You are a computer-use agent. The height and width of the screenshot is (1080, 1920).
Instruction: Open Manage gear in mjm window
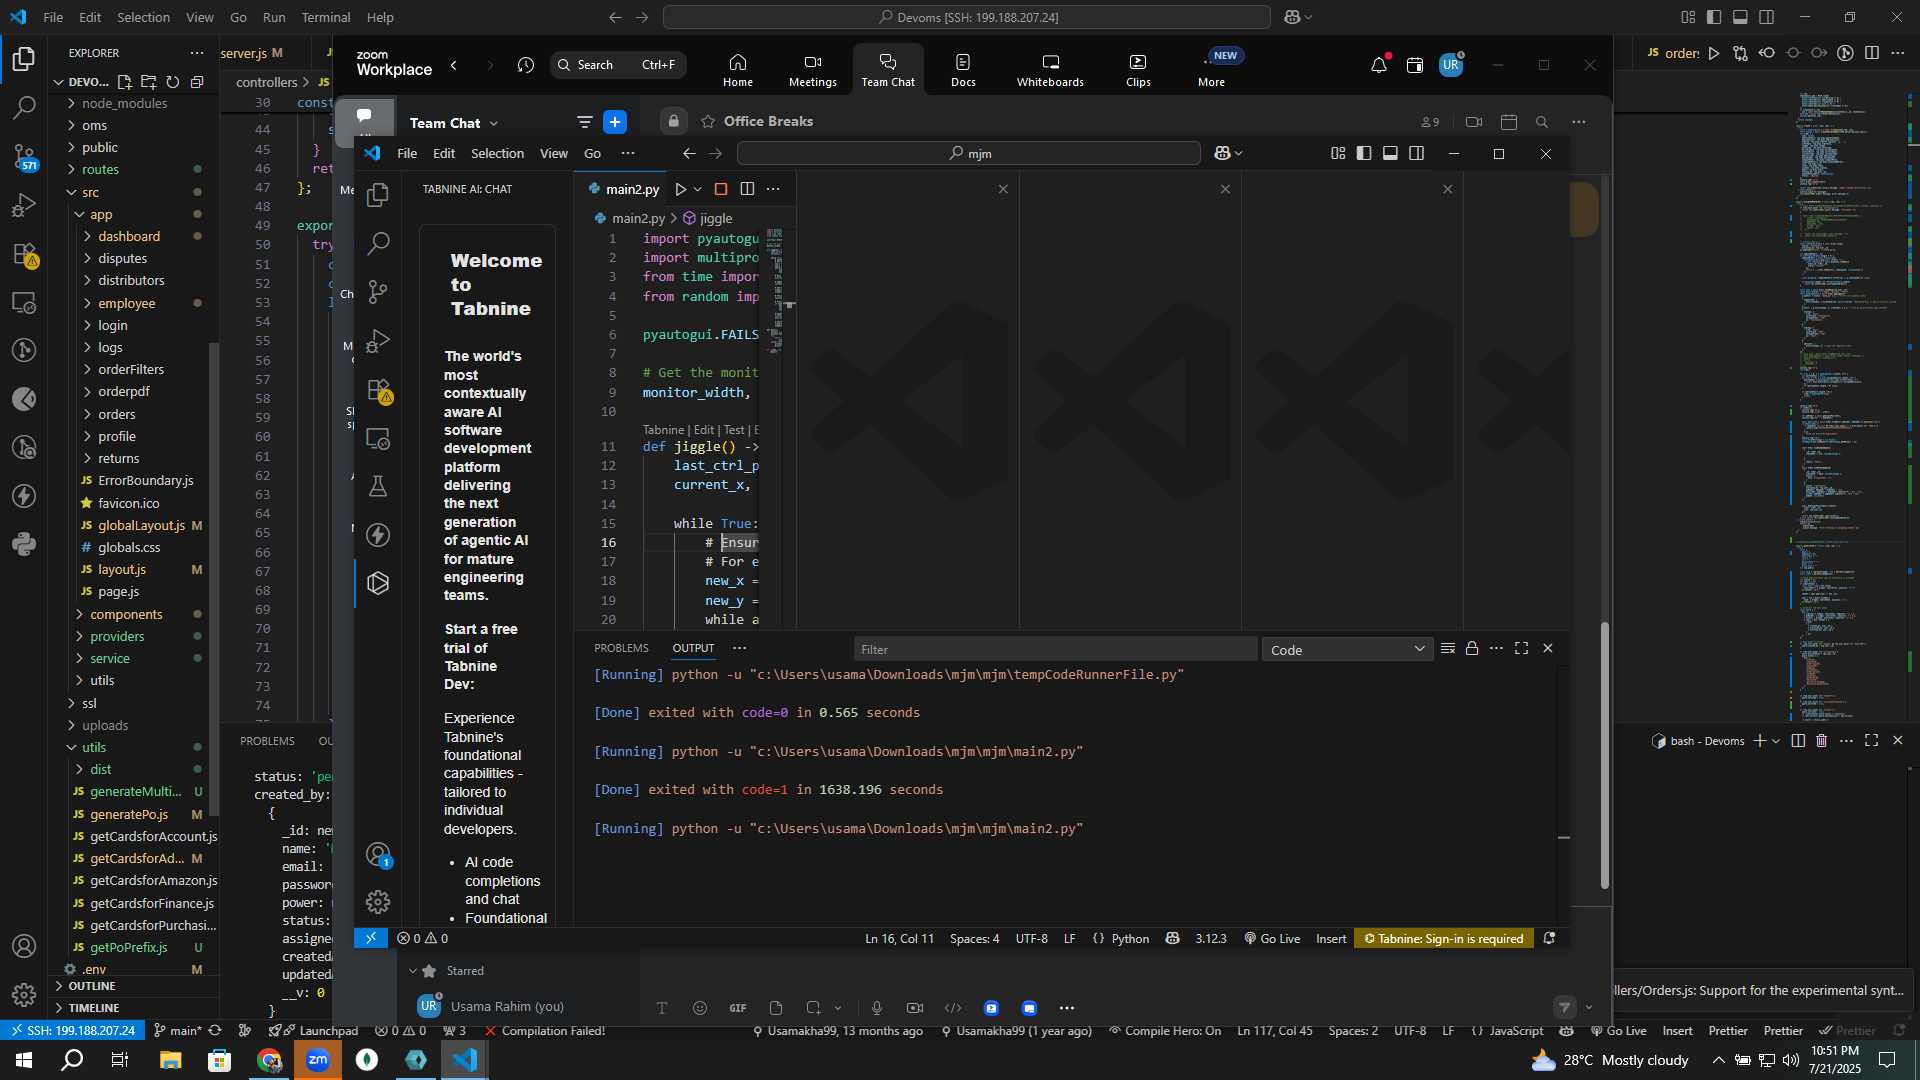[x=378, y=902]
